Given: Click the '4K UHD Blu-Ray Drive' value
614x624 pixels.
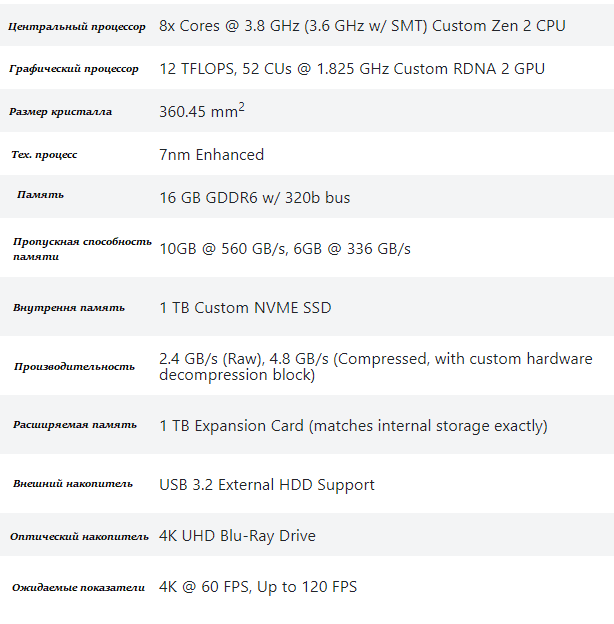Looking at the screenshot, I should point(237,536).
